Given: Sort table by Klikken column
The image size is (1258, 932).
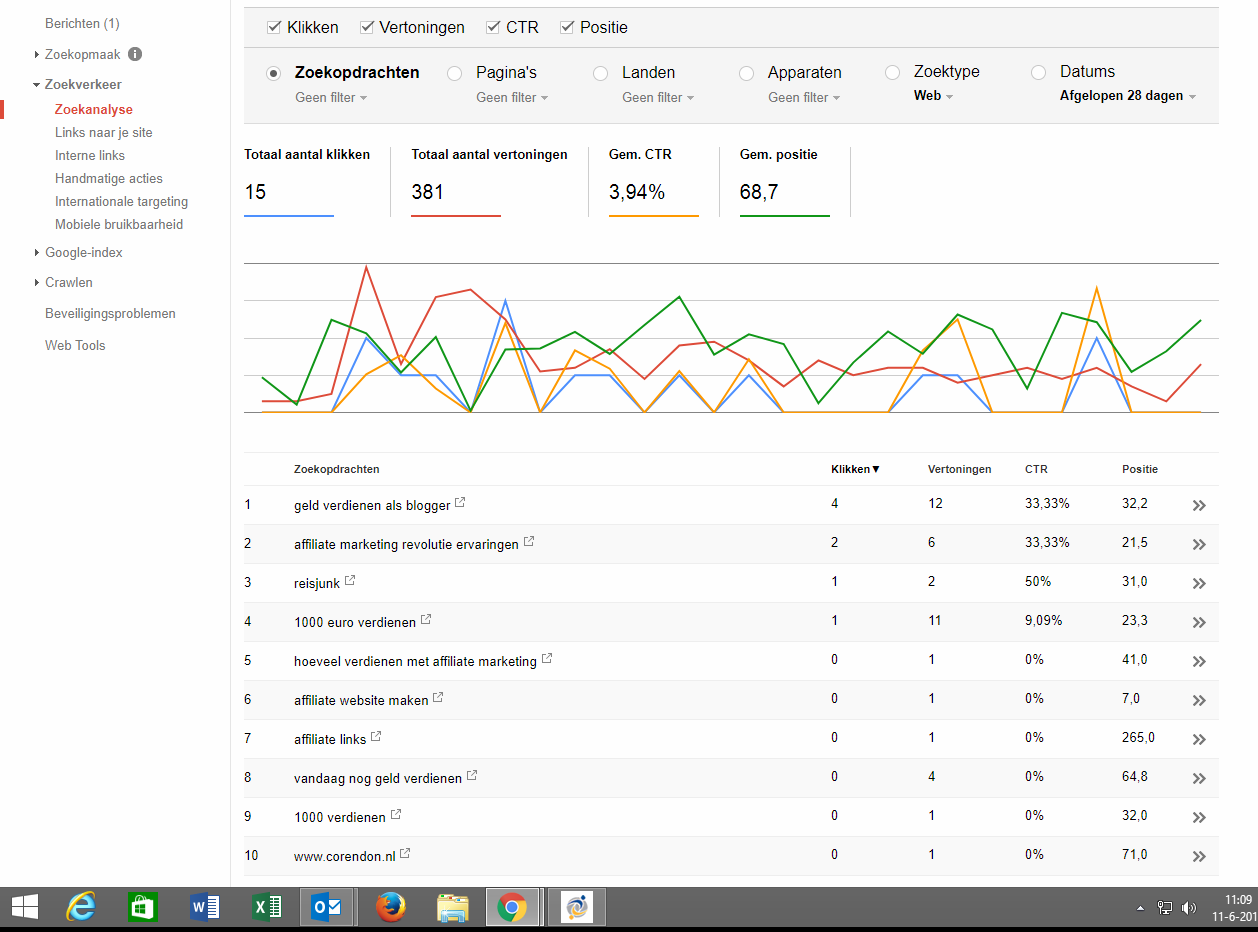Looking at the screenshot, I should coord(855,469).
